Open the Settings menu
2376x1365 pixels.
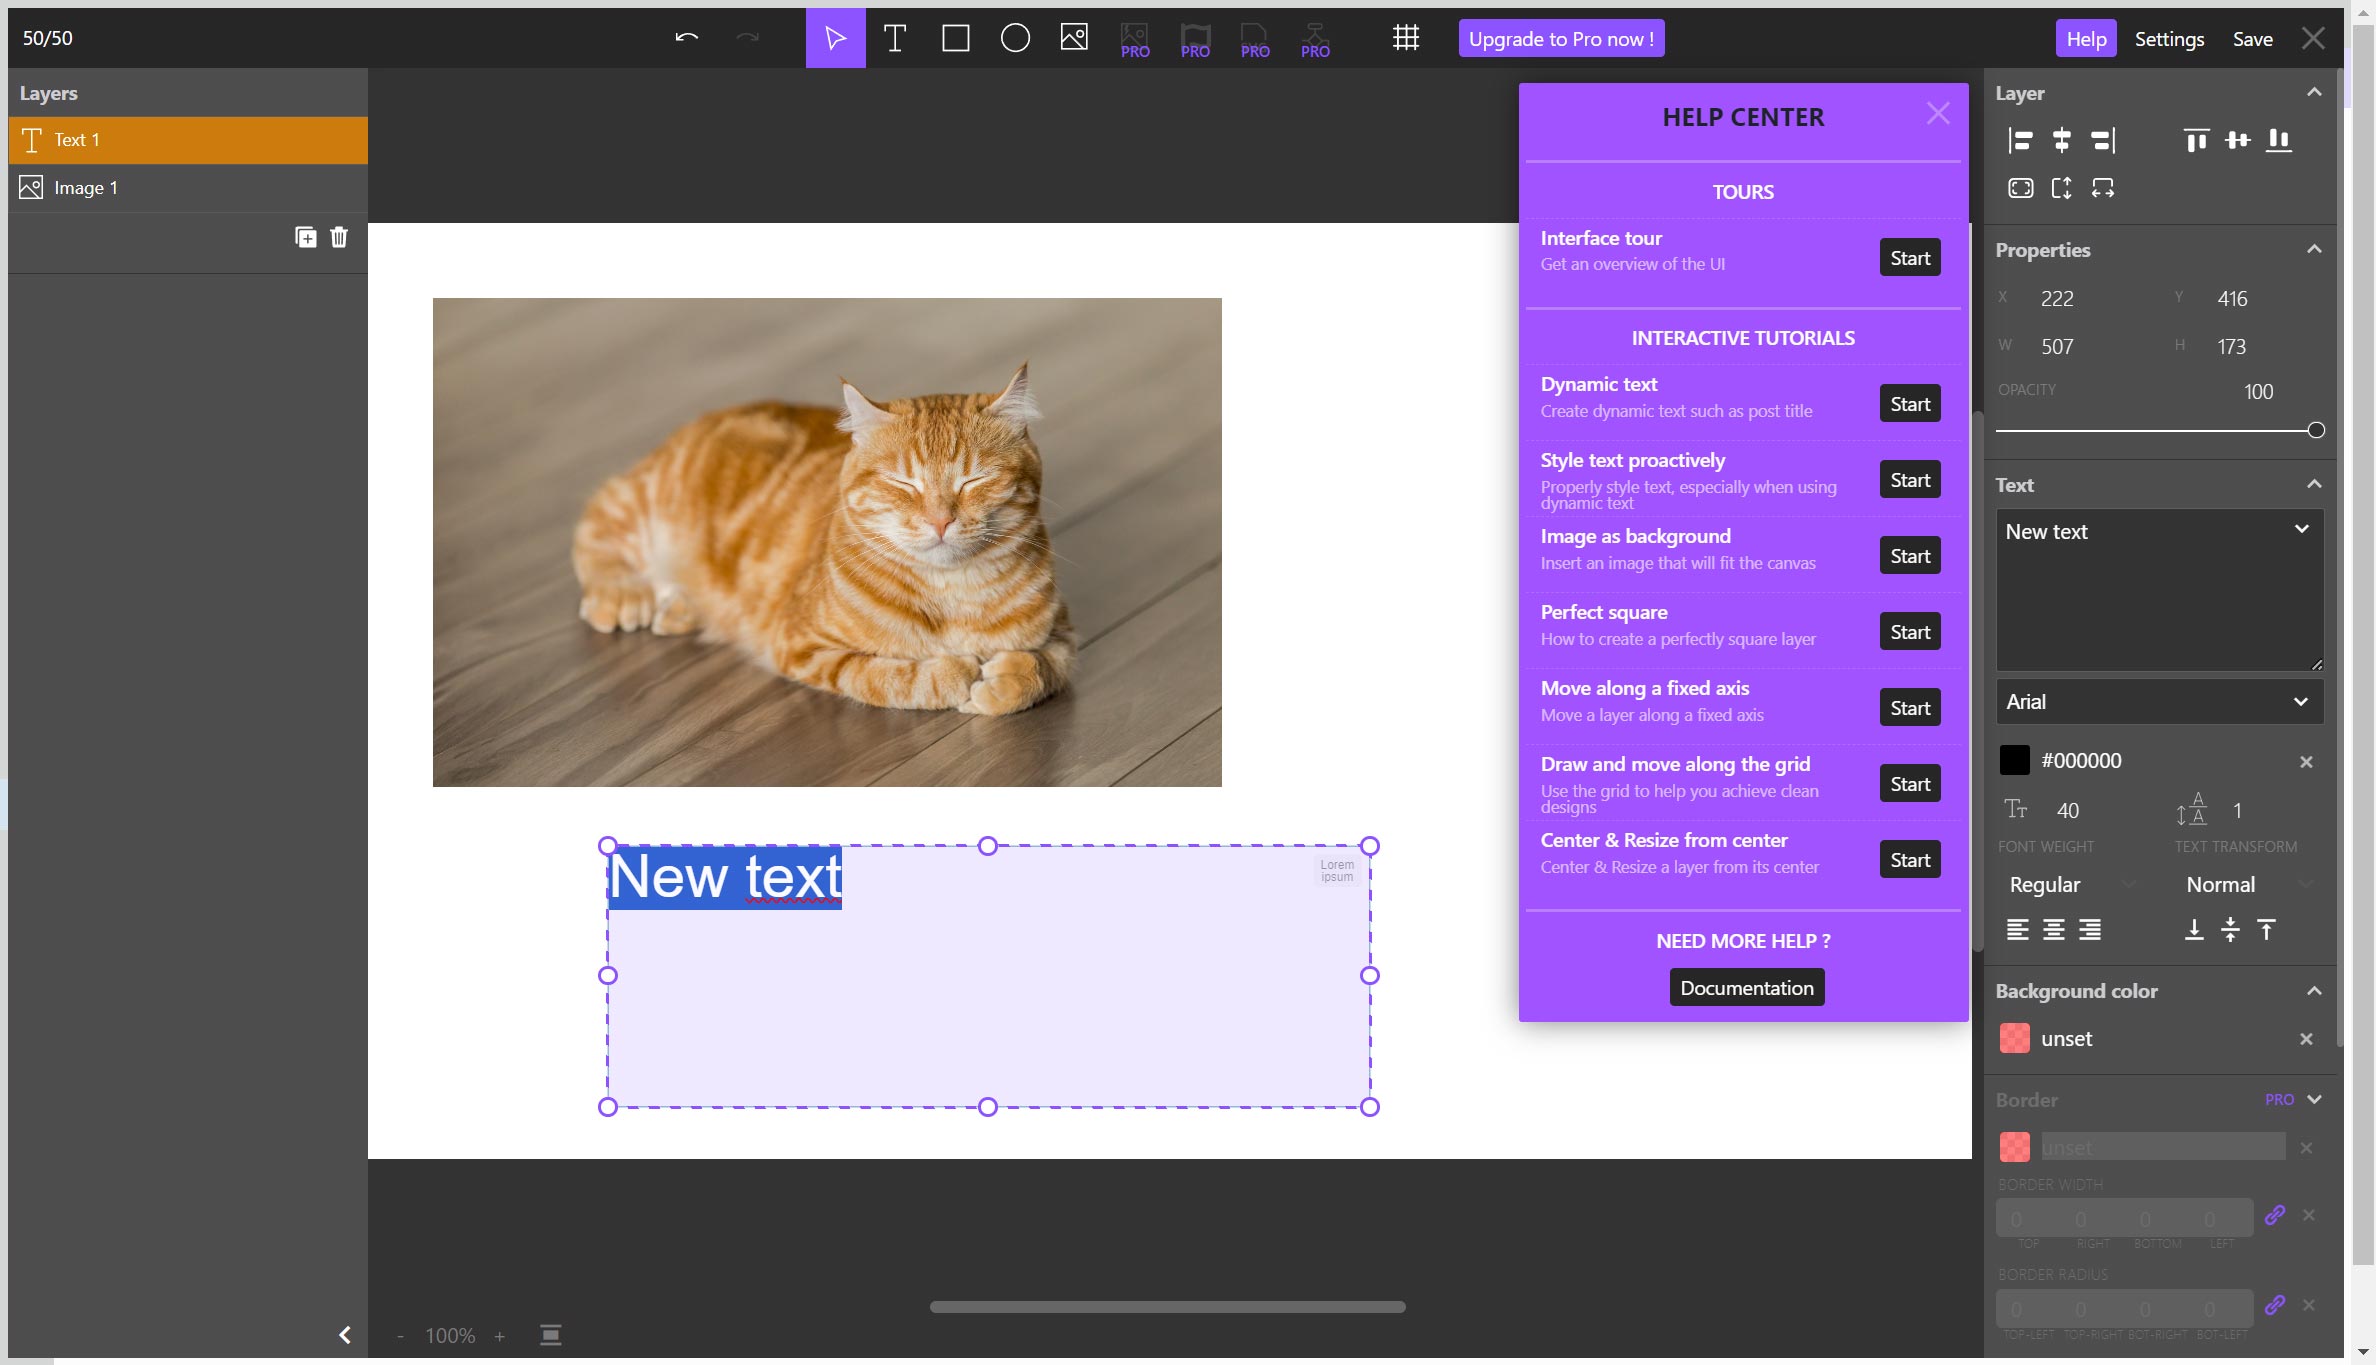(x=2169, y=38)
